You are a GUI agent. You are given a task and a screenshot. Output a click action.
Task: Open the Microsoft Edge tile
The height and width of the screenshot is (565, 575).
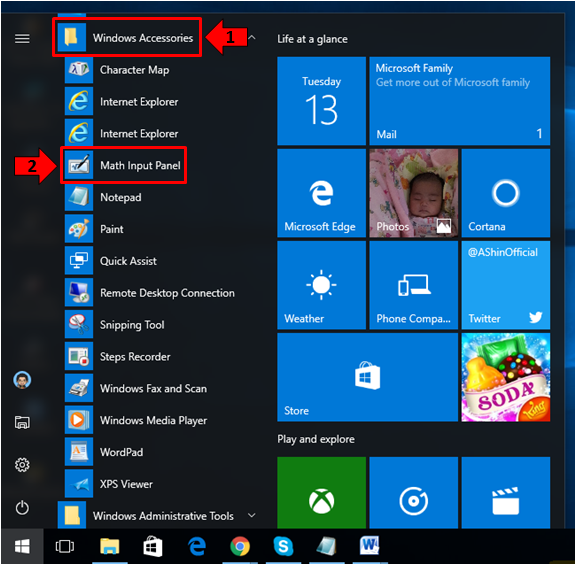coord(322,193)
